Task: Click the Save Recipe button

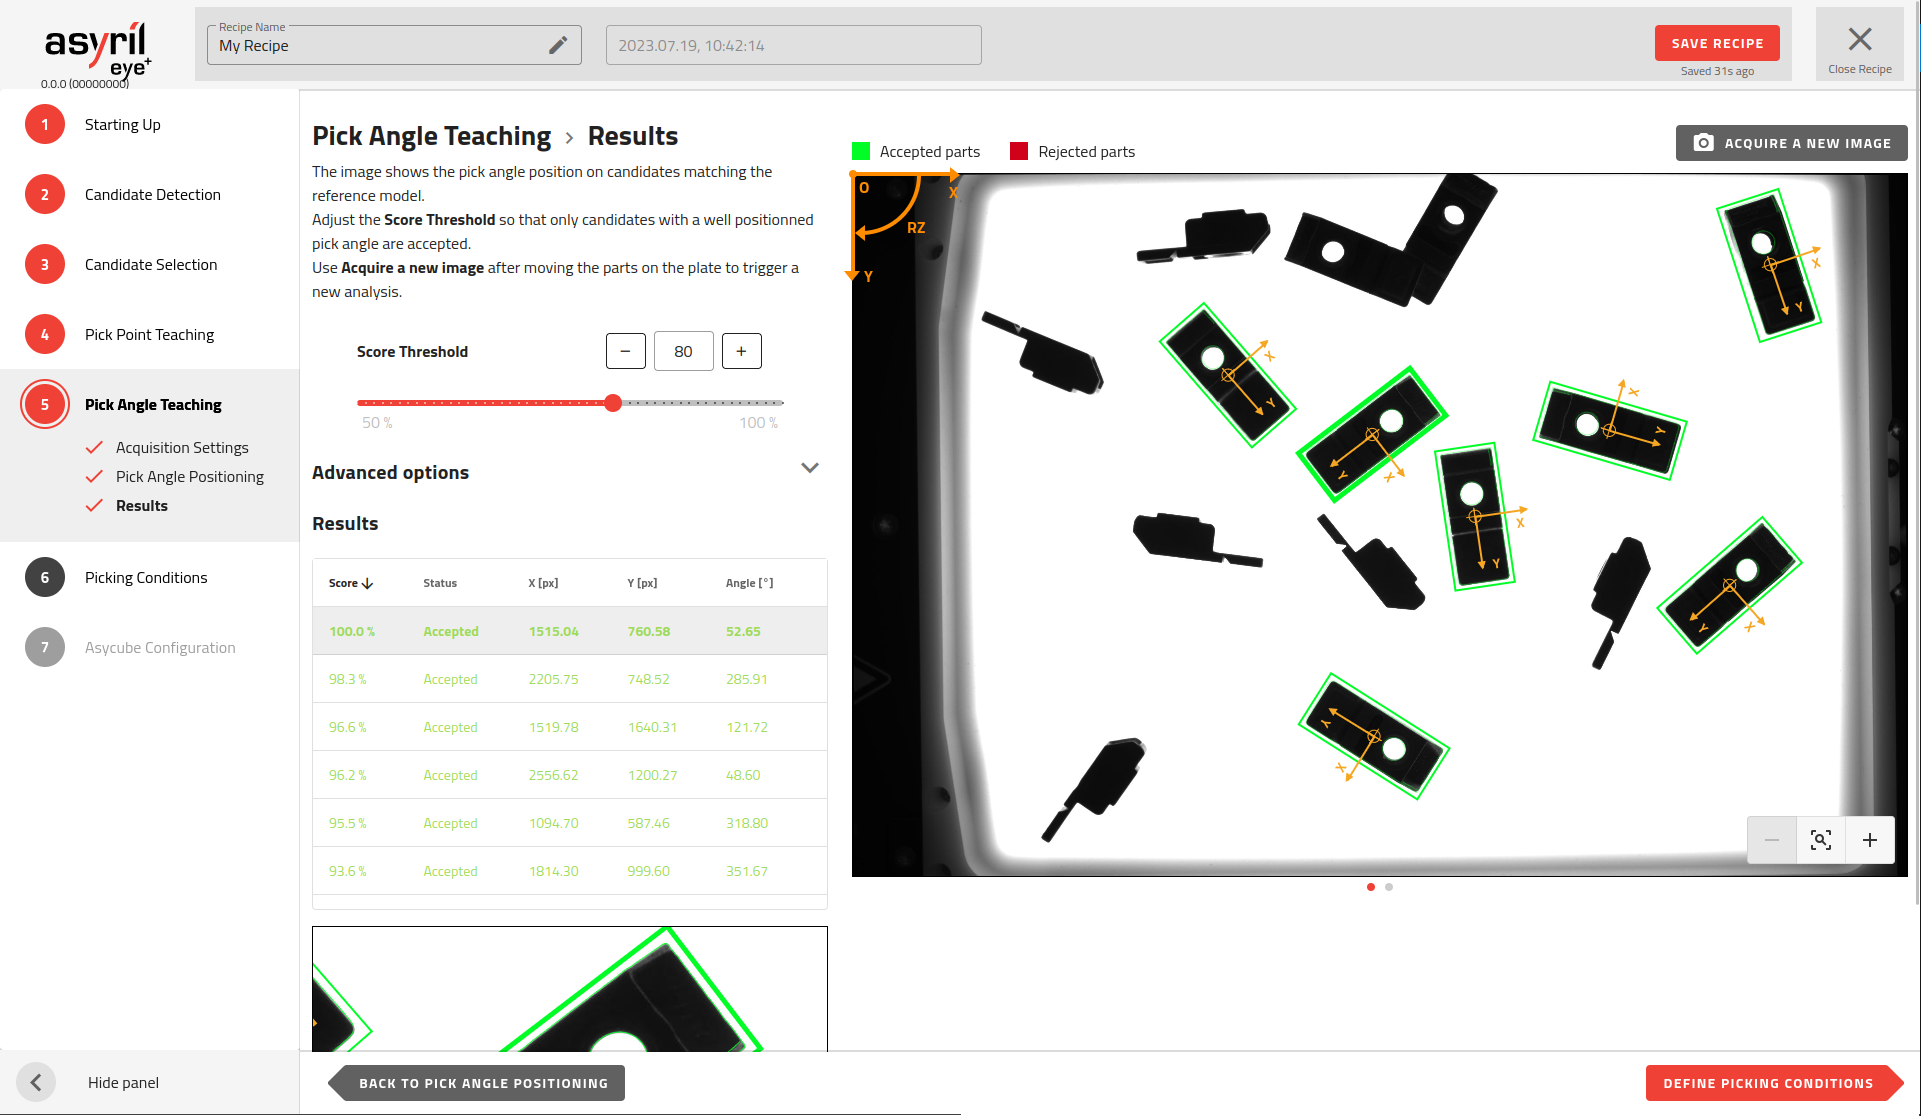Action: 1716,43
